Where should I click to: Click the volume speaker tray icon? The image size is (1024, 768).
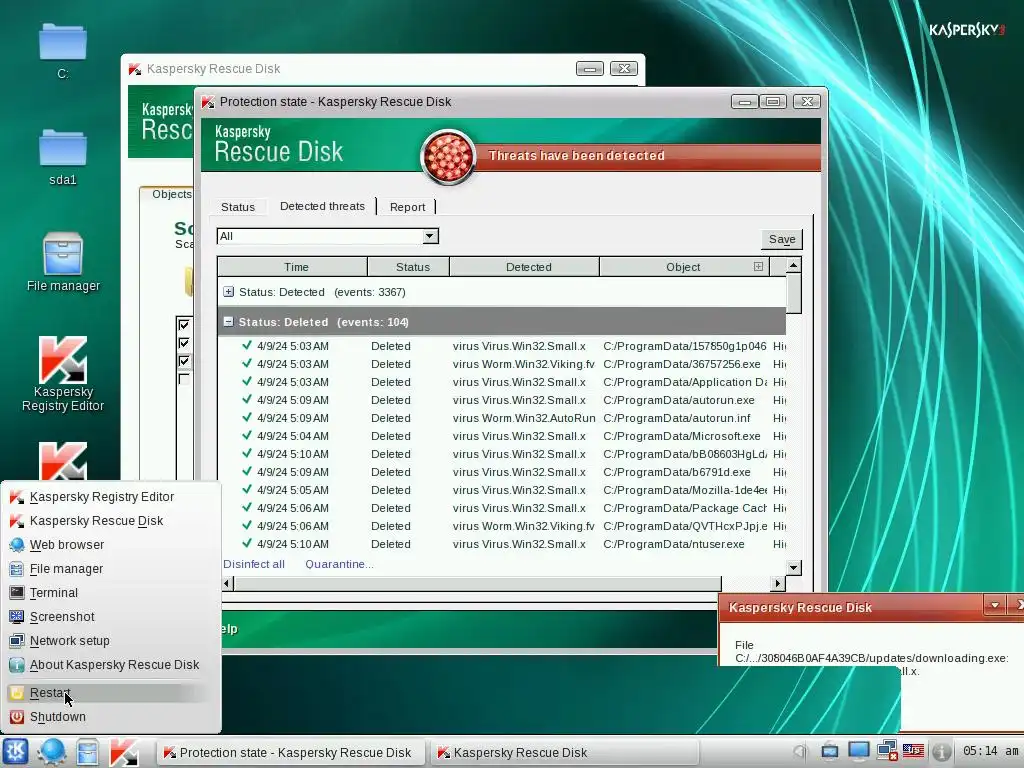(x=801, y=752)
